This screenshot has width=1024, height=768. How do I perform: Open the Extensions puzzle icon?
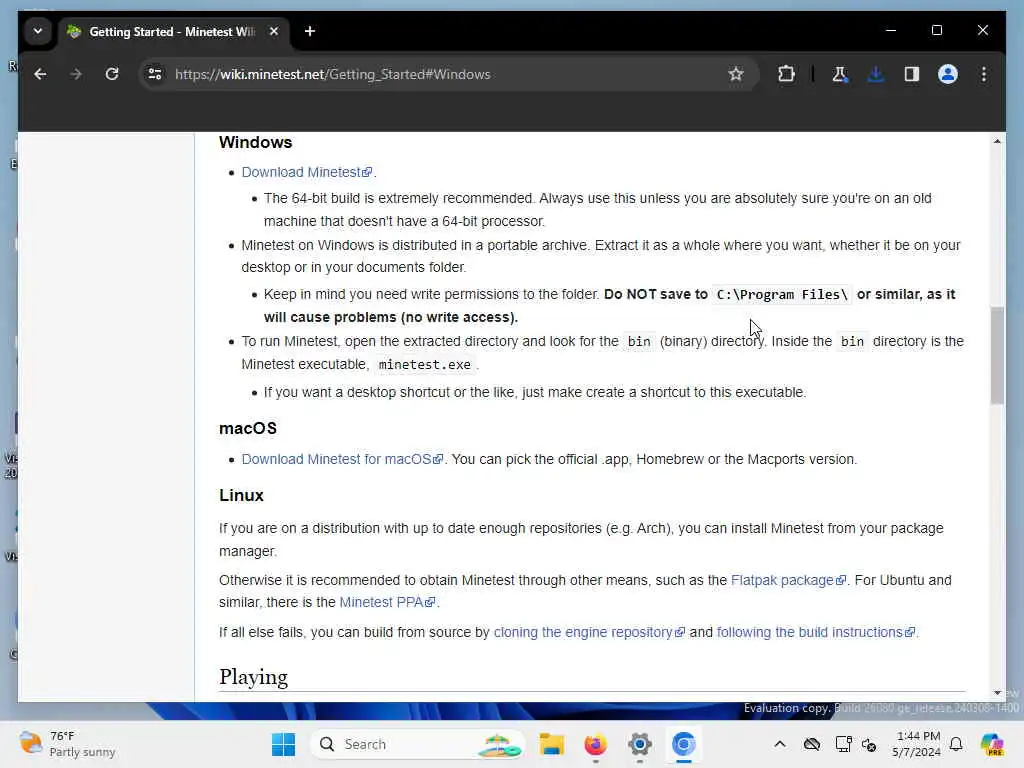point(786,74)
